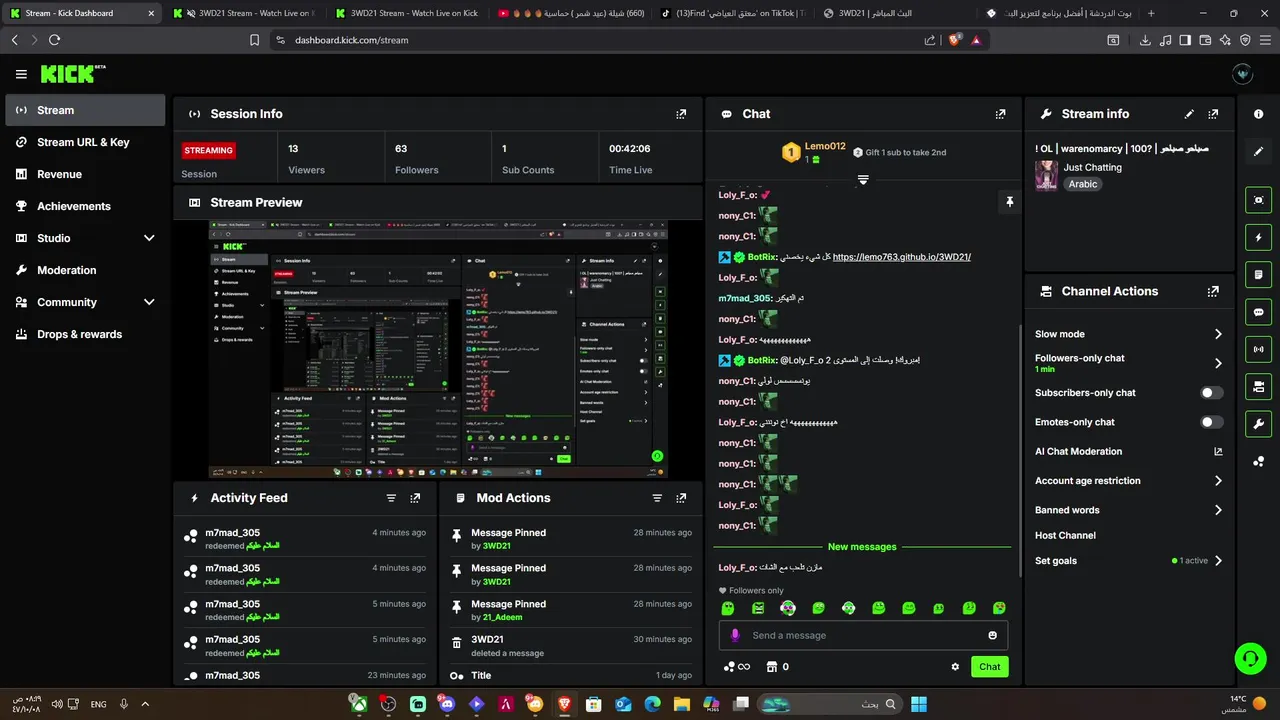Viewport: 1280px width, 720px height.
Task: Pop out the Chat panel
Action: point(1000,114)
